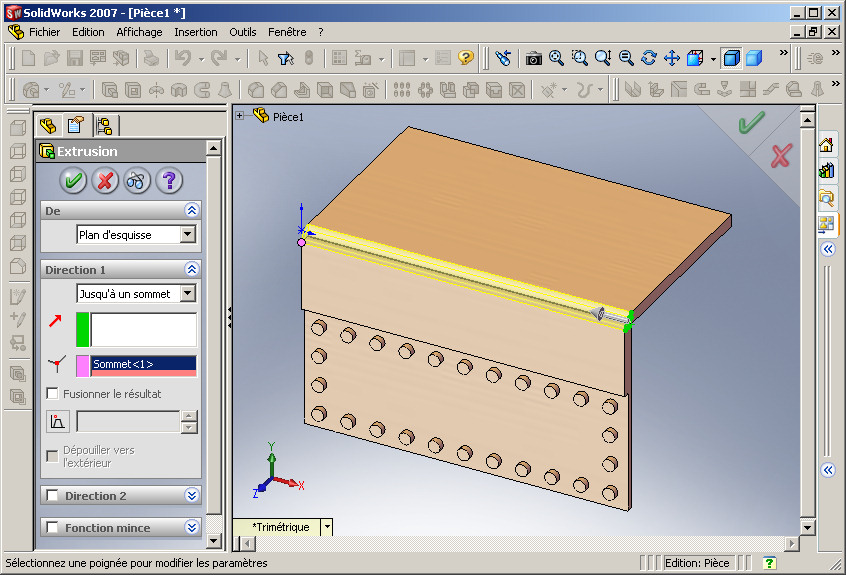
Task: Enable the Fonction mince checkbox
Action: pos(52,527)
